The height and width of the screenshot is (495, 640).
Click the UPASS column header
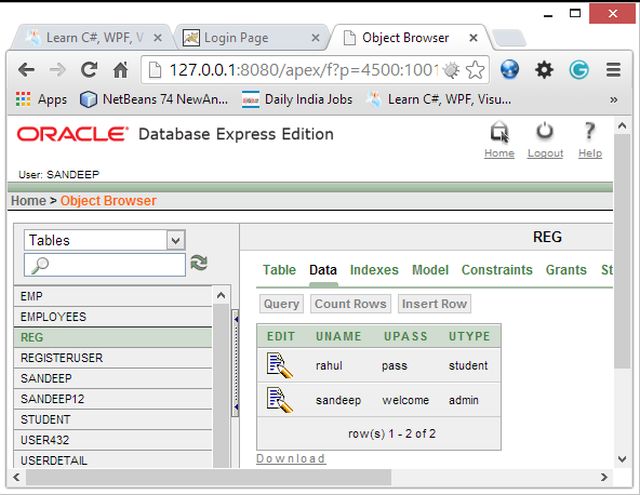(x=406, y=336)
